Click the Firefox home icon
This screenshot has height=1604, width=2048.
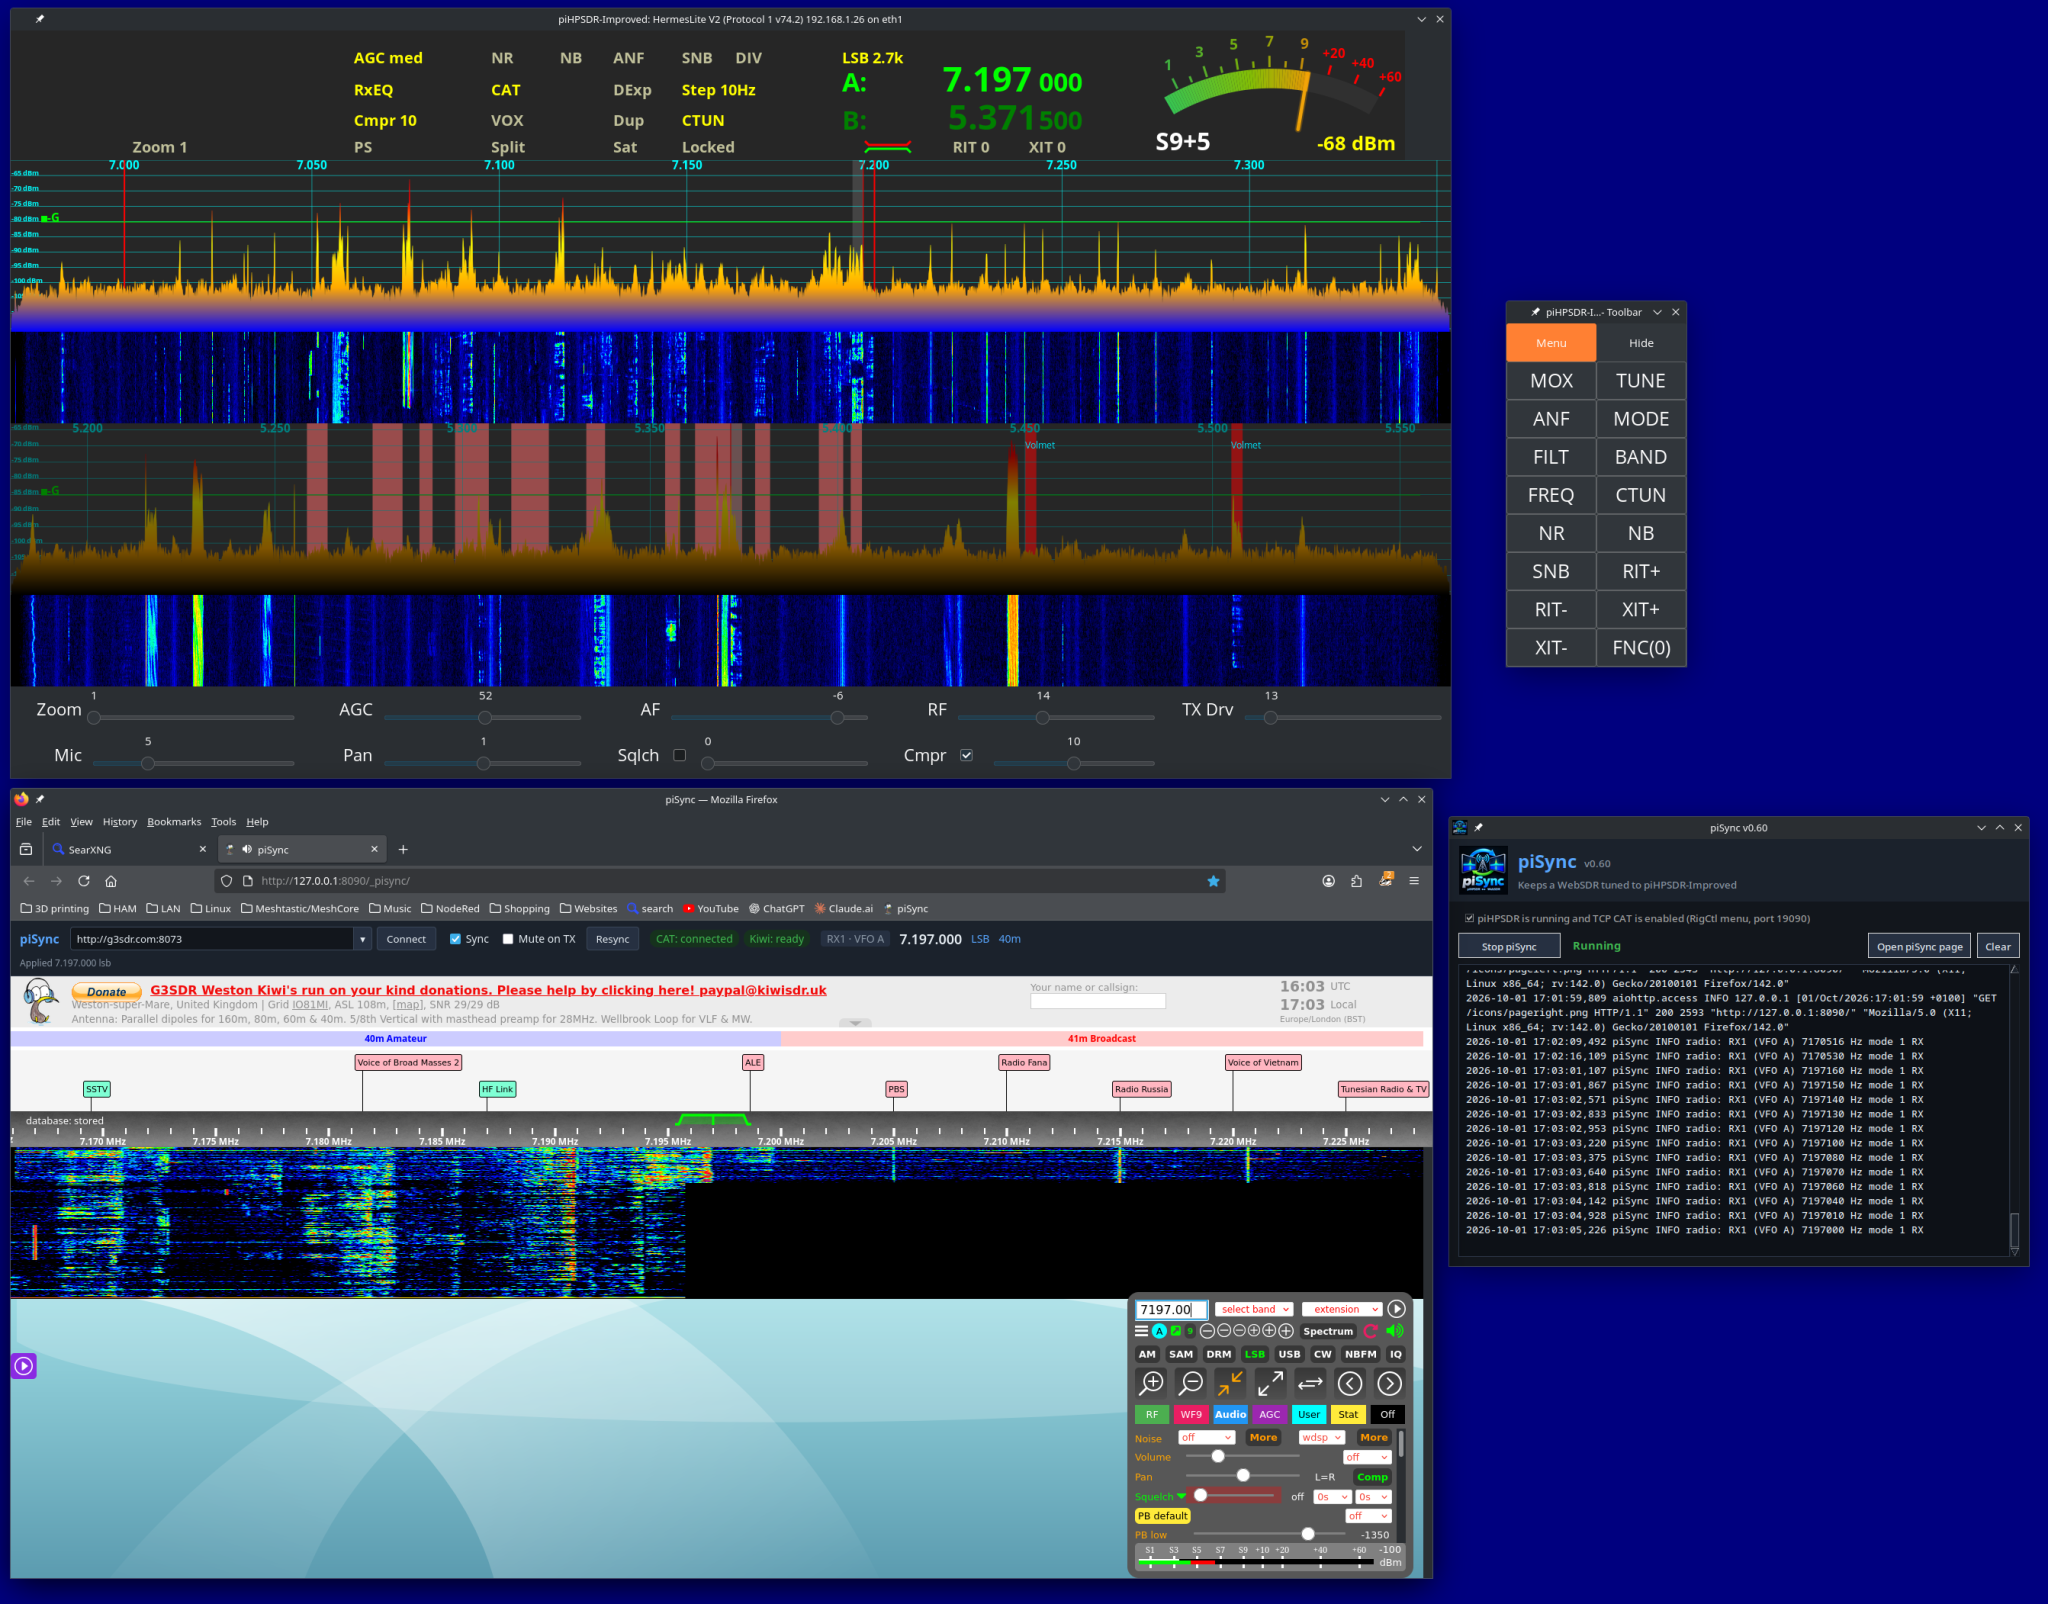coord(111,881)
